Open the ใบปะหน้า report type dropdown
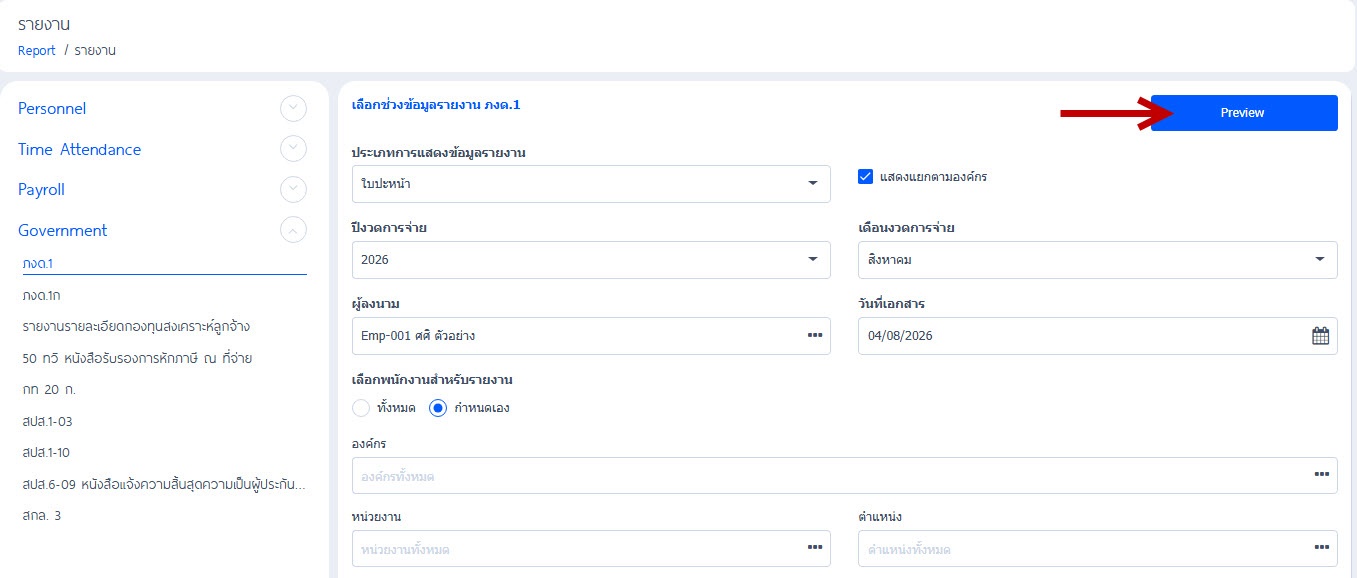This screenshot has height=578, width=1357. click(x=591, y=184)
